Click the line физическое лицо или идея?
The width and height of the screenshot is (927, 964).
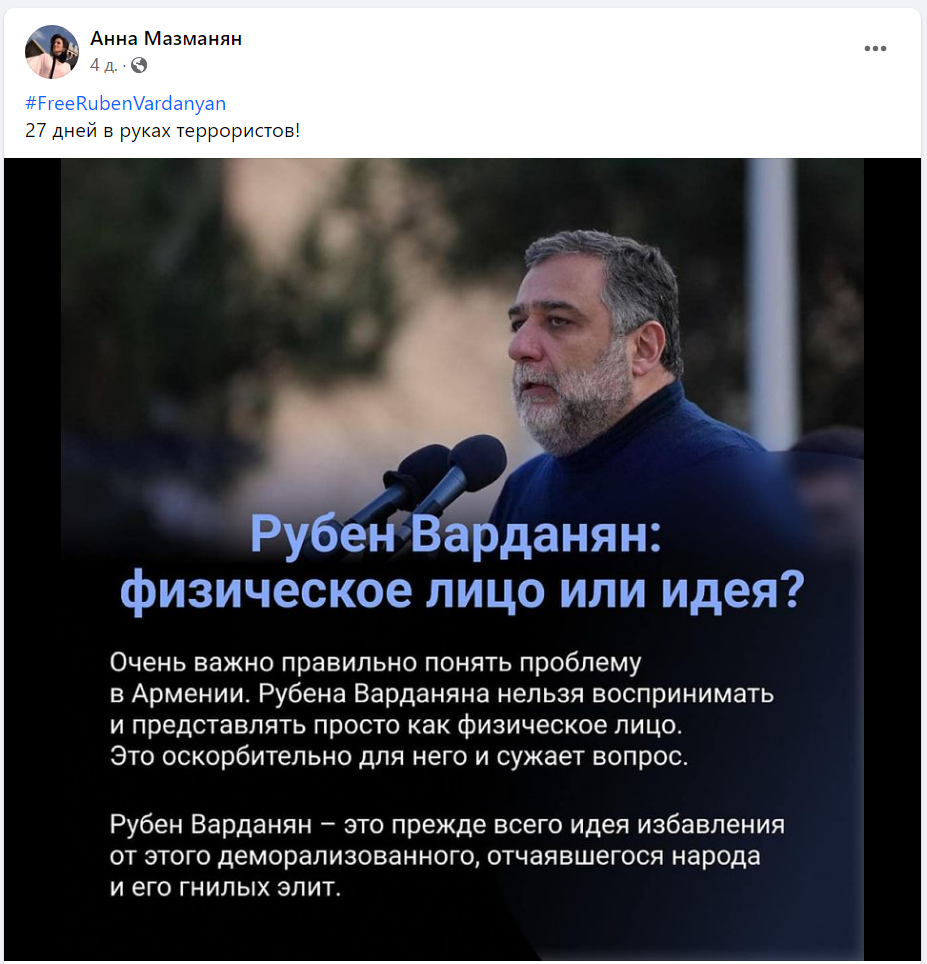pos(462,591)
